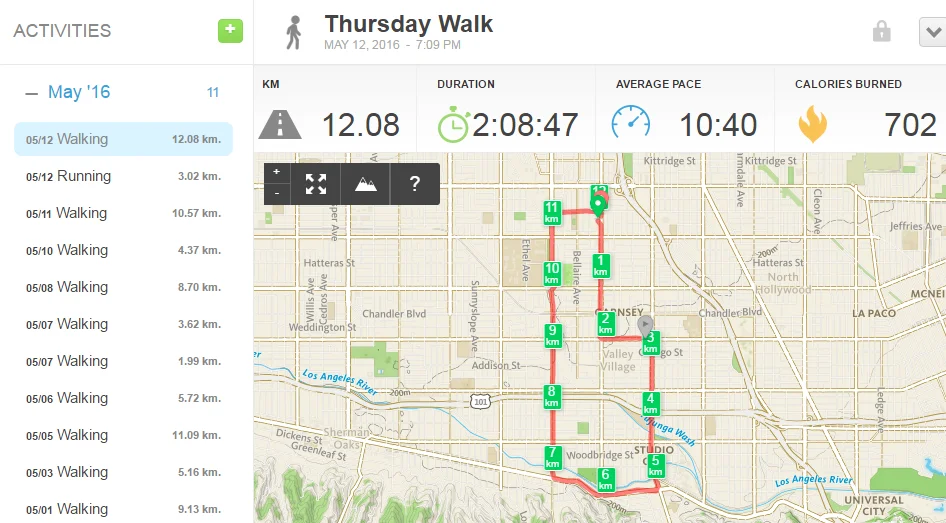Click the gray route end pin

click(645, 324)
